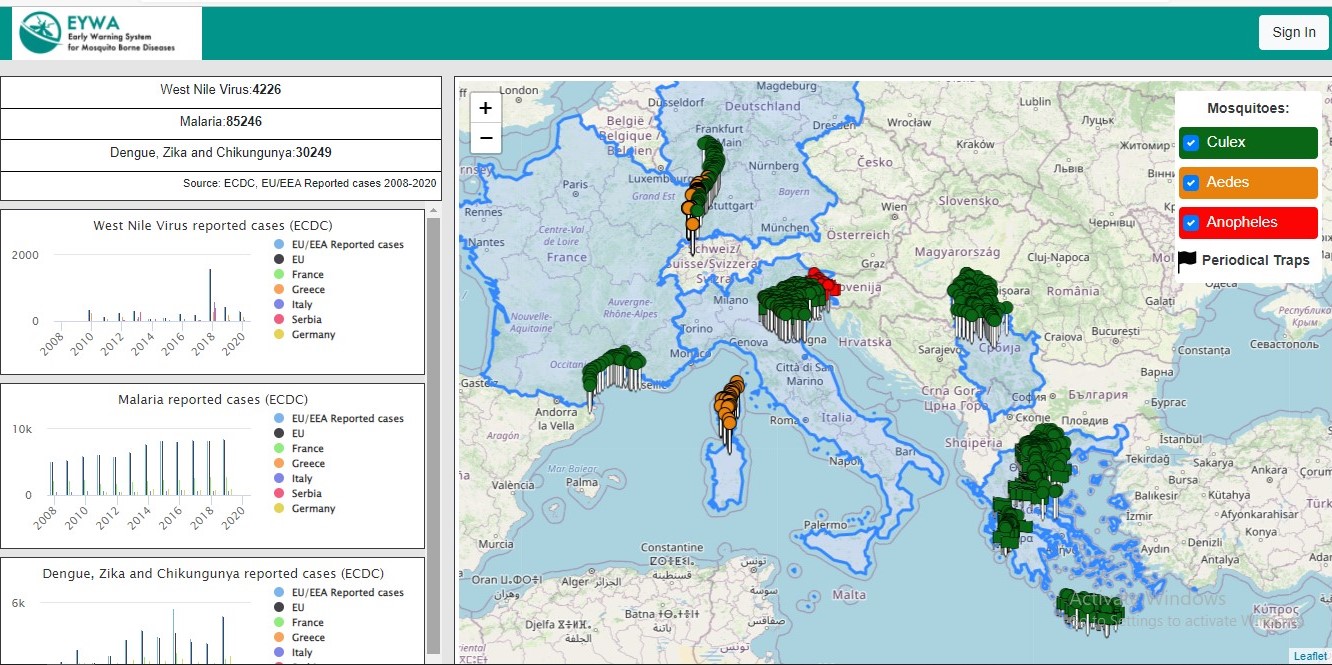Image resolution: width=1332 pixels, height=665 pixels.
Task: Toggle Greece series in Dengue chart legend
Action: (299, 637)
